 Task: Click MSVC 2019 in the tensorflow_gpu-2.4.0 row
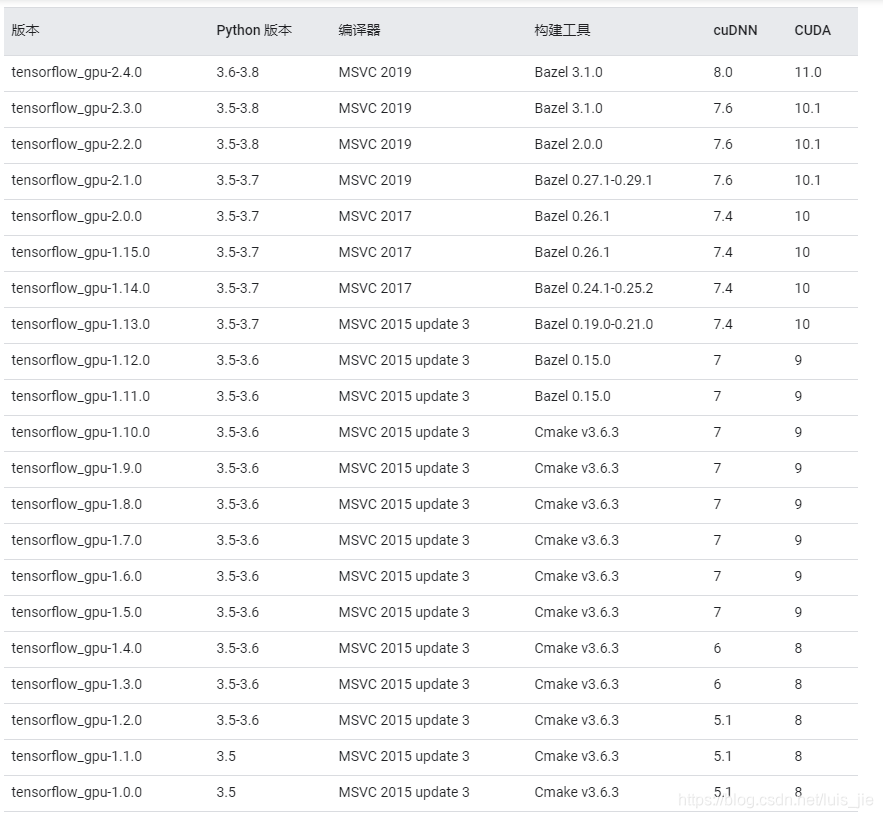pyautogui.click(x=375, y=72)
